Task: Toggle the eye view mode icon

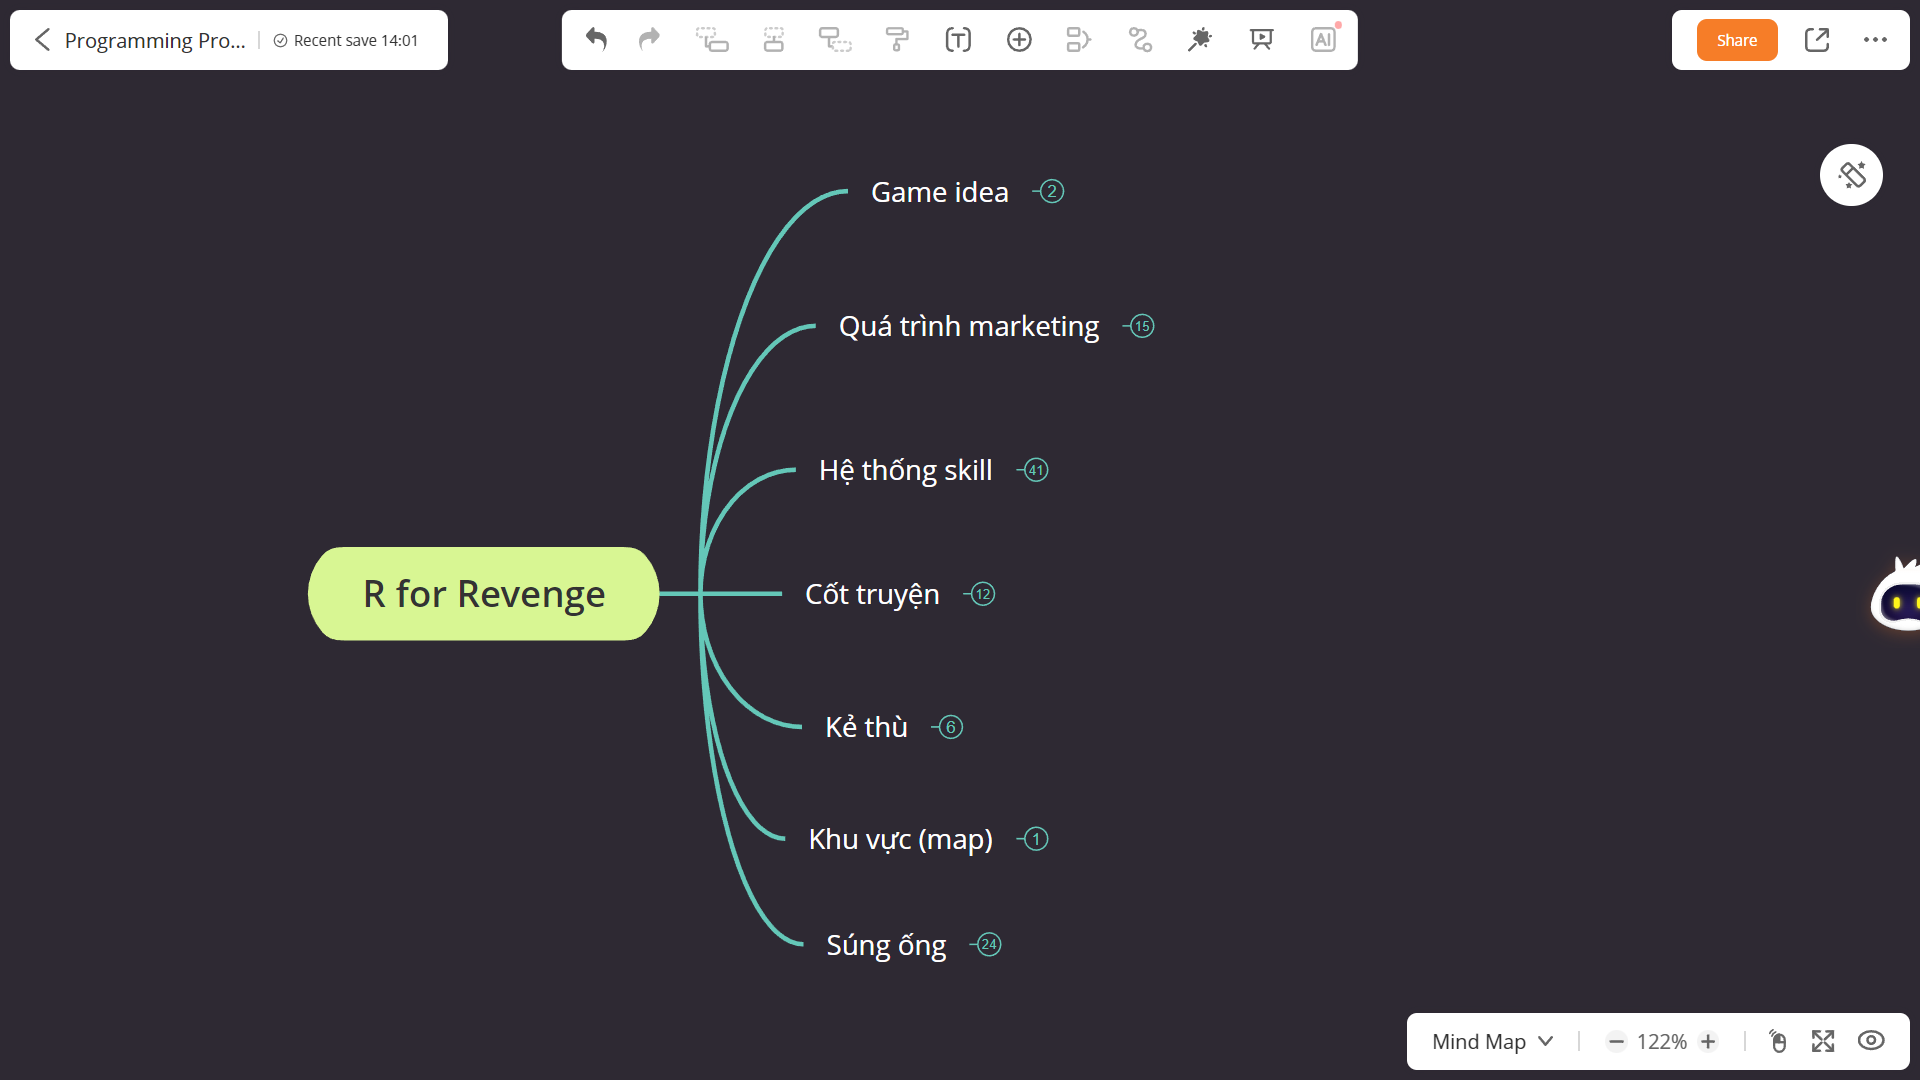Action: [x=1871, y=1041]
